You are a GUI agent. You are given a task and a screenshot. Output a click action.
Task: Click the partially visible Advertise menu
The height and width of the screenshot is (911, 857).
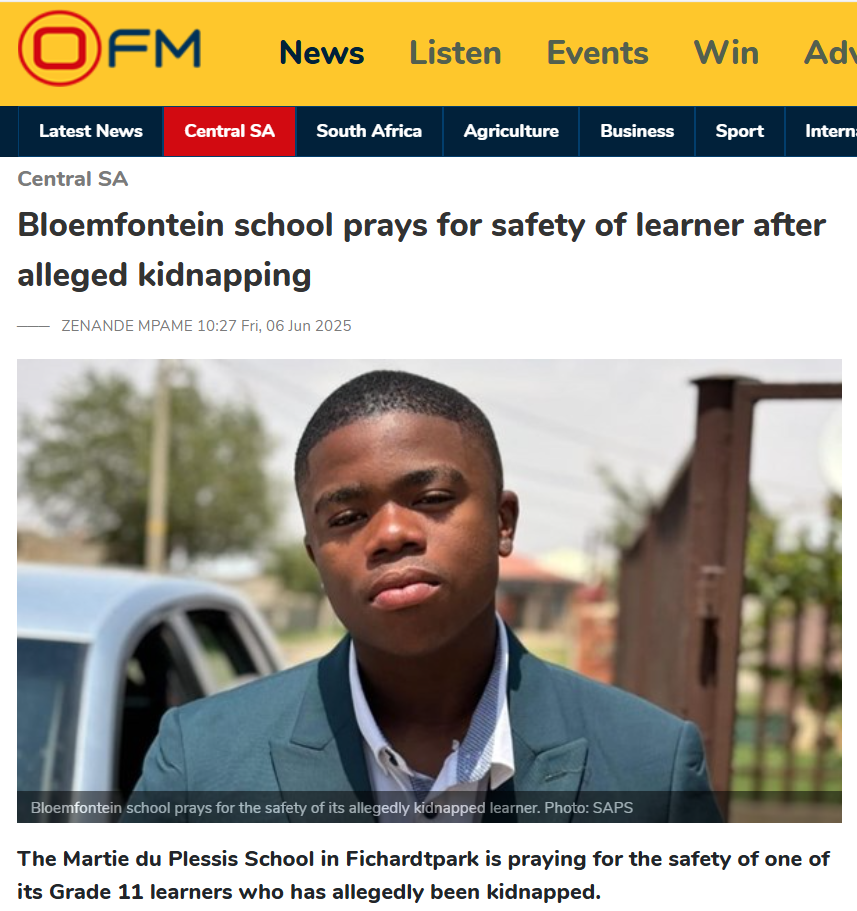pyautogui.click(x=830, y=53)
